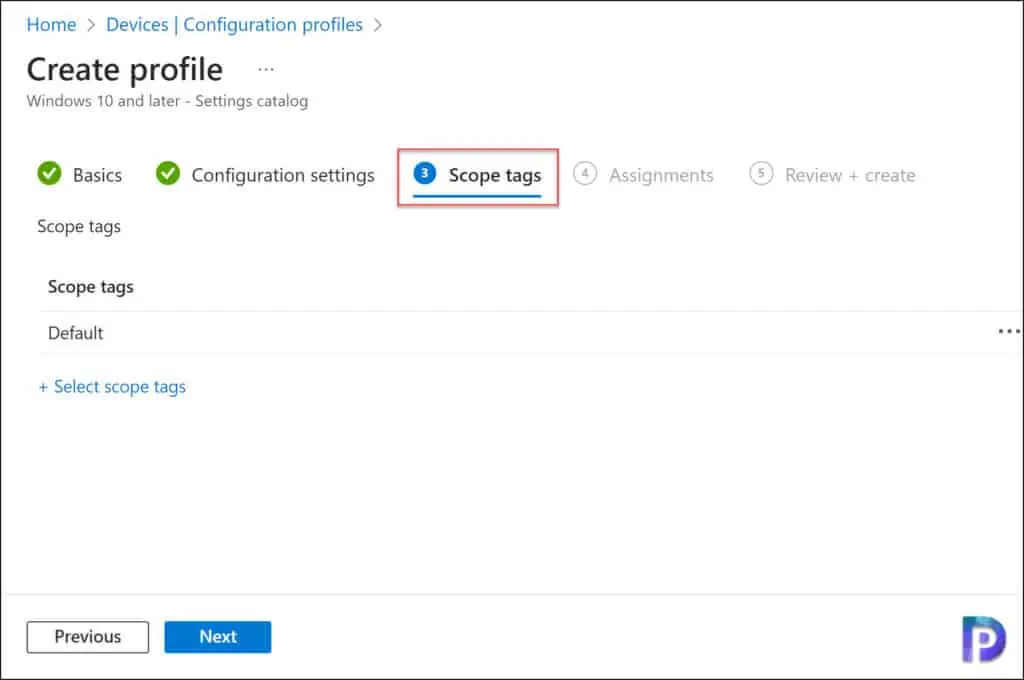Click the step 5 circle icon
Viewport: 1024px width, 680px height.
(x=761, y=173)
